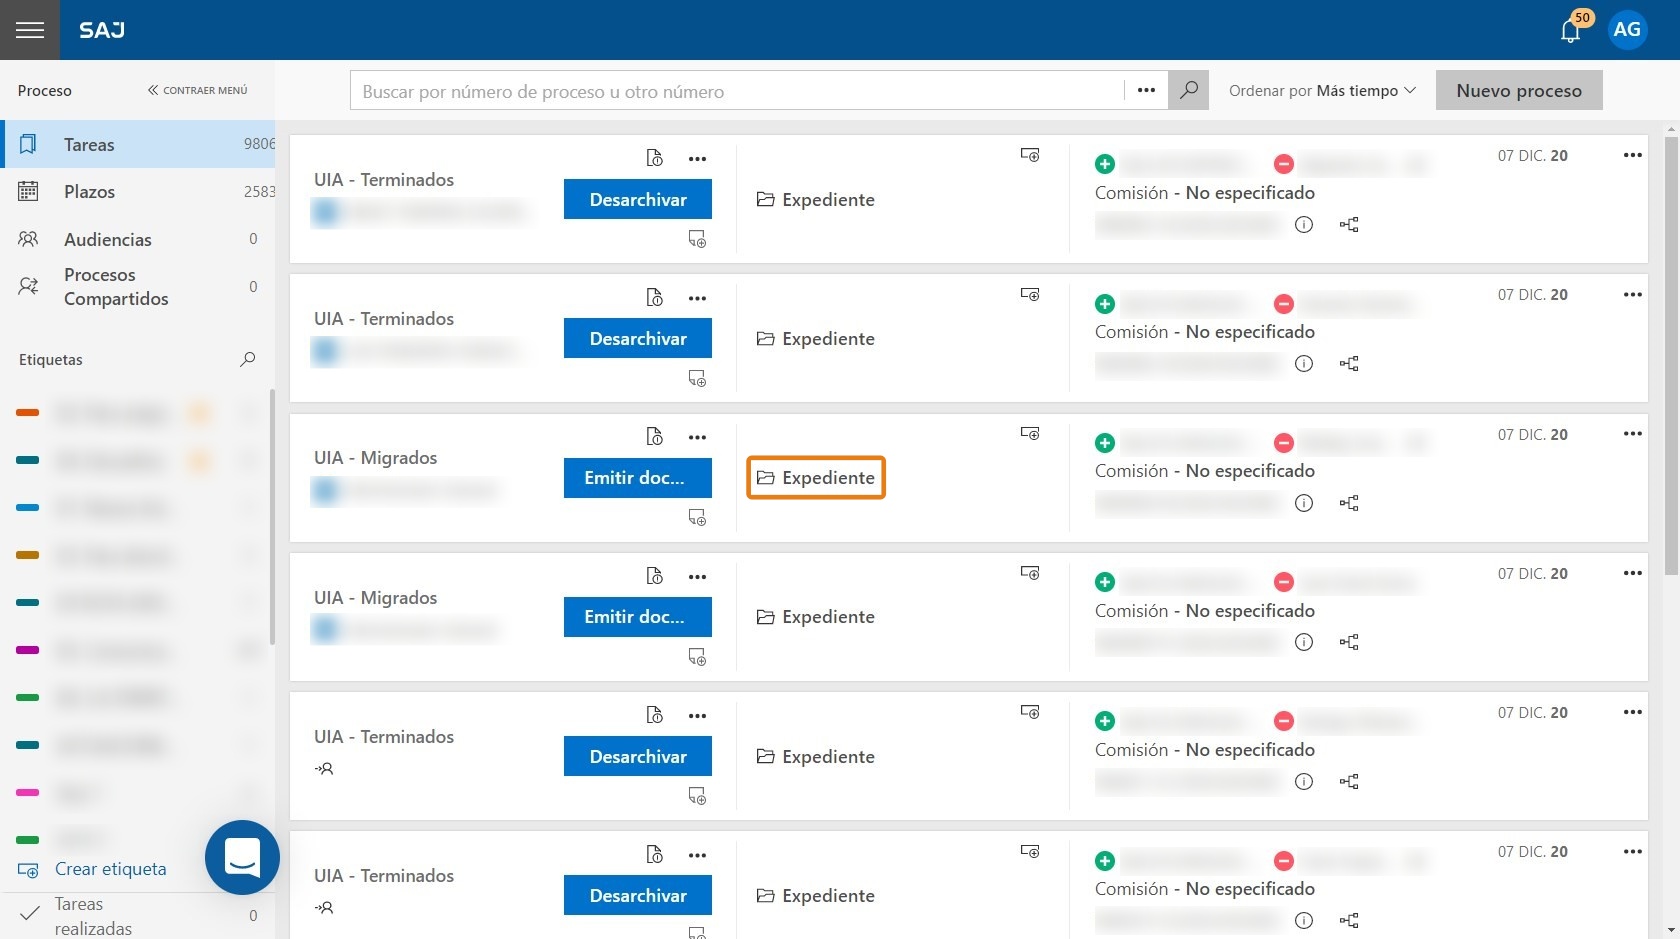Click the process number search field

click(x=738, y=90)
